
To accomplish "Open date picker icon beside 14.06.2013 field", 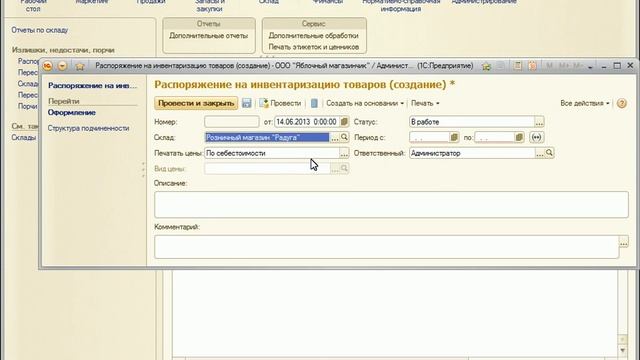I will [344, 122].
